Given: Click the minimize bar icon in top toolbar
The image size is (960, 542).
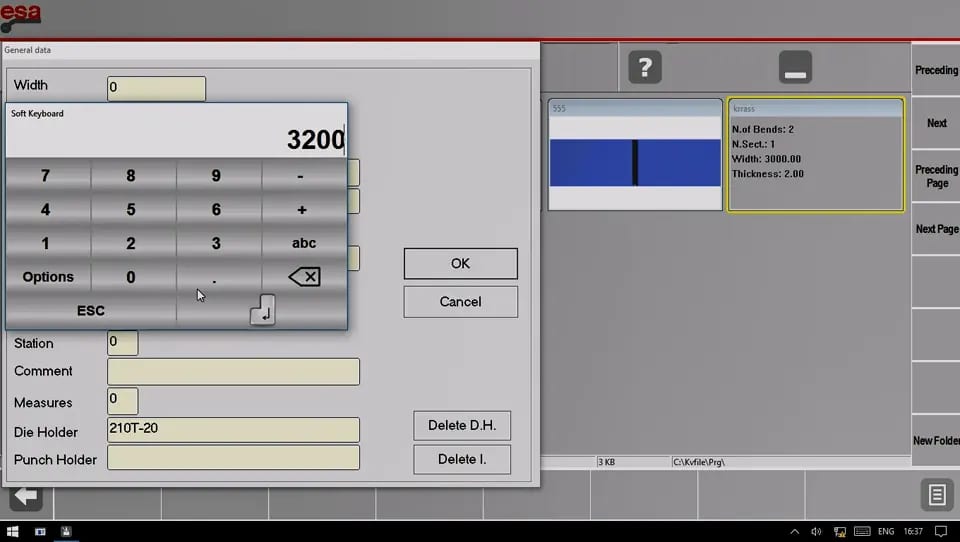Looking at the screenshot, I should pos(795,67).
